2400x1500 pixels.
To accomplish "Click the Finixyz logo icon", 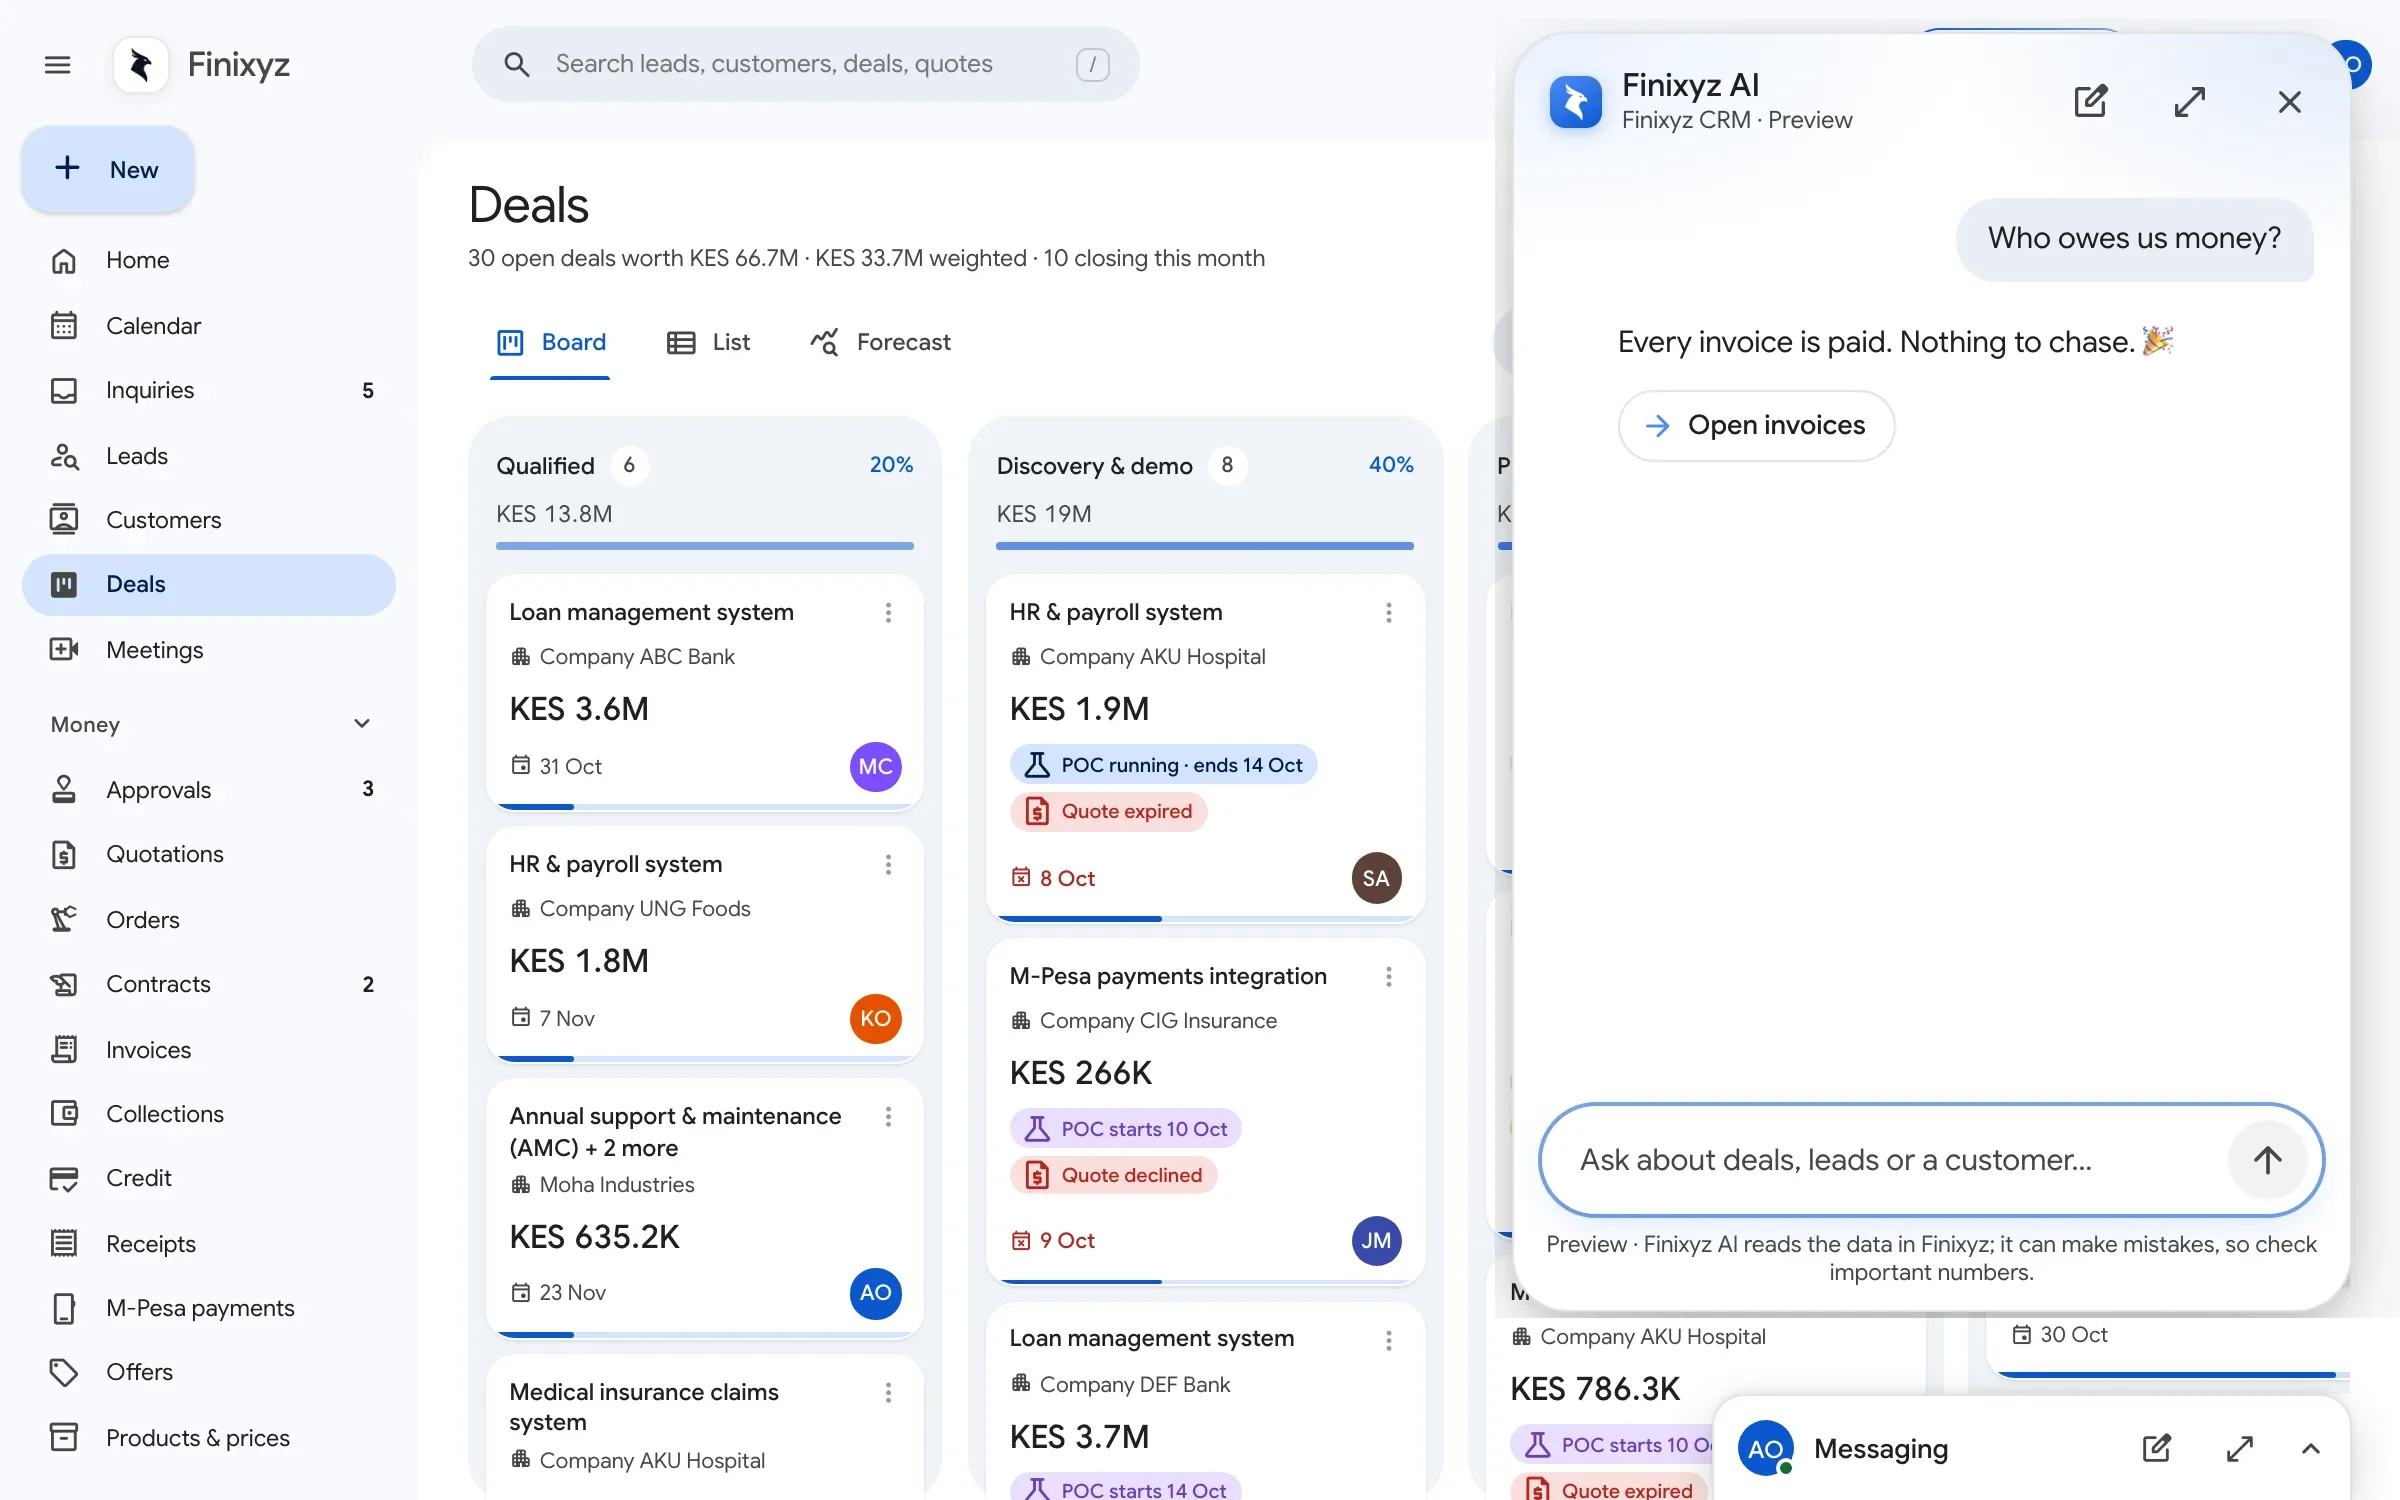I will (x=141, y=65).
